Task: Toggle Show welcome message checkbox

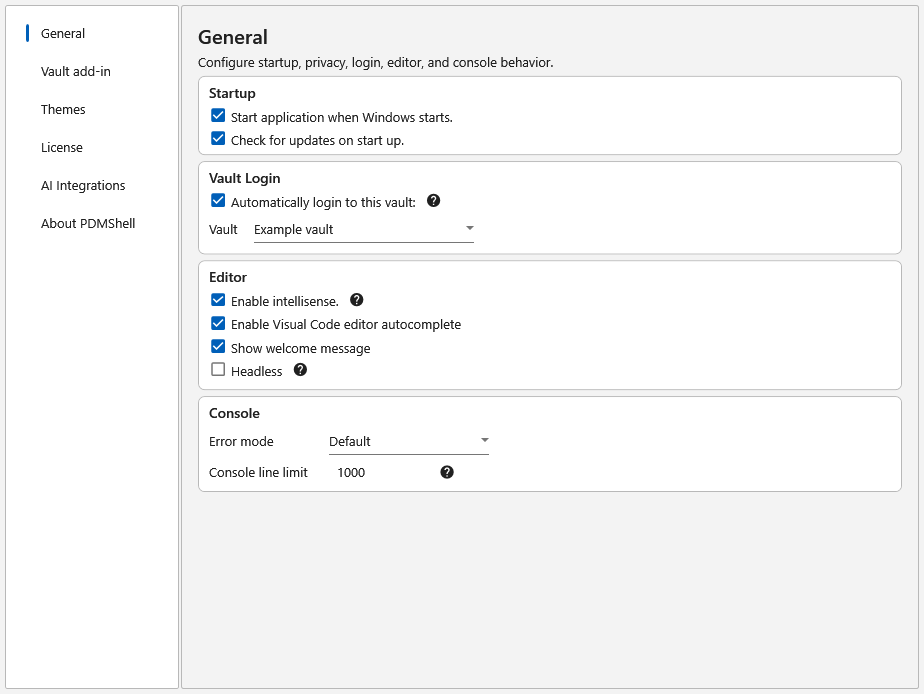Action: tap(218, 346)
